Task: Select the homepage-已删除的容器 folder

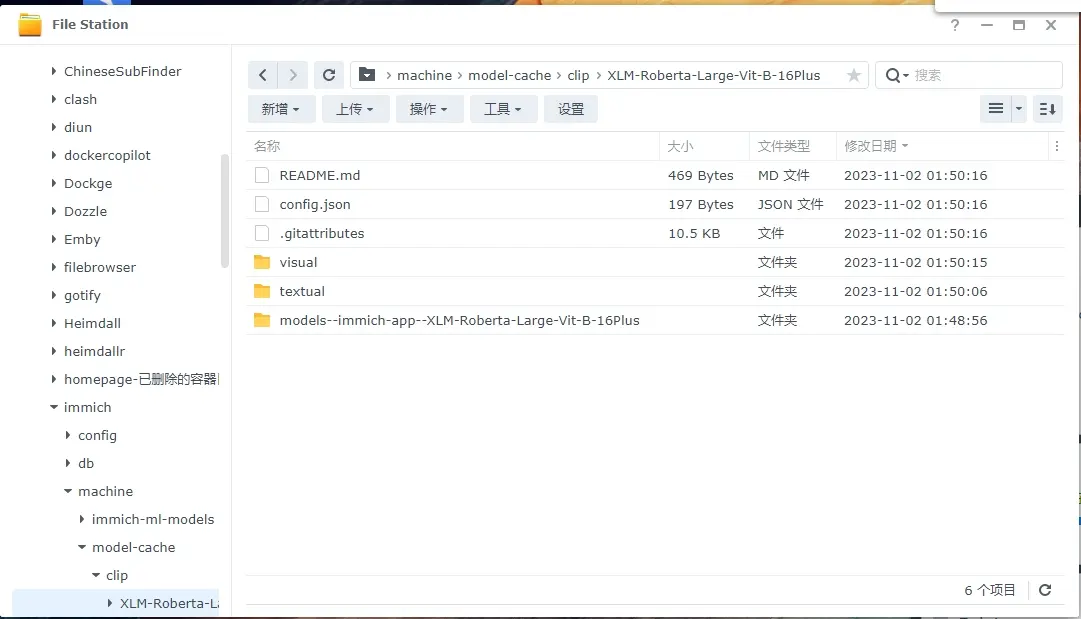Action: (x=141, y=379)
